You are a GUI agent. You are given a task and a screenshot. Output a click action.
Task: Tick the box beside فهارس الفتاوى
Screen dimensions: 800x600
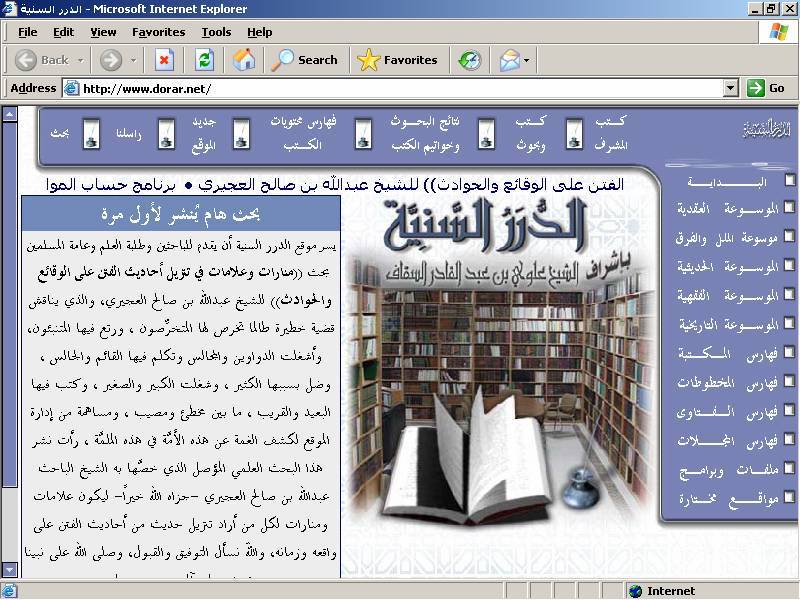[790, 411]
